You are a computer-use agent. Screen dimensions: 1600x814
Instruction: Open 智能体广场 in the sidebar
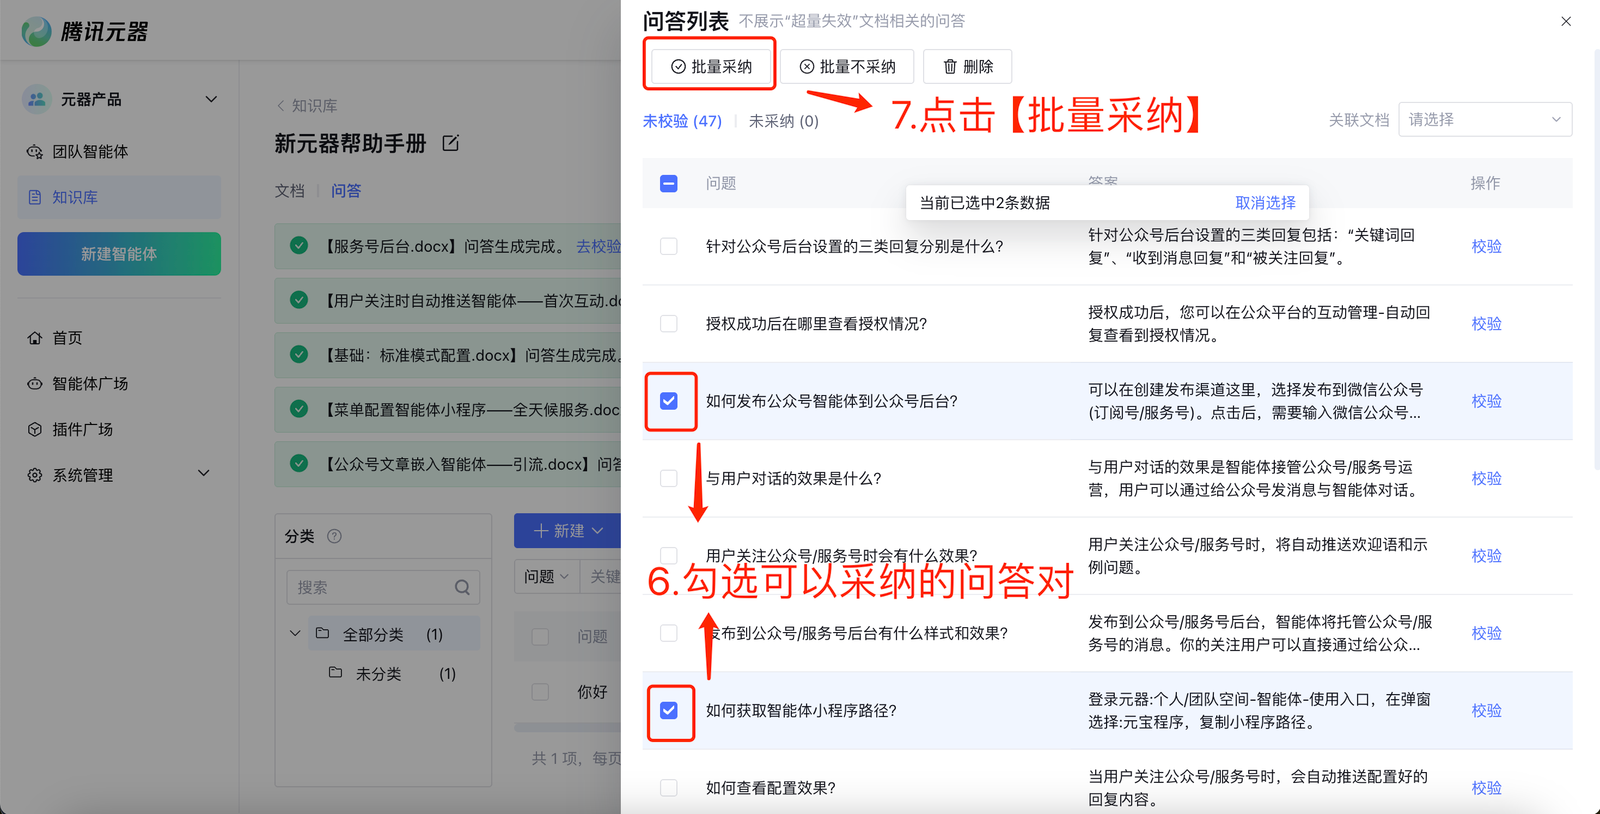pos(90,384)
